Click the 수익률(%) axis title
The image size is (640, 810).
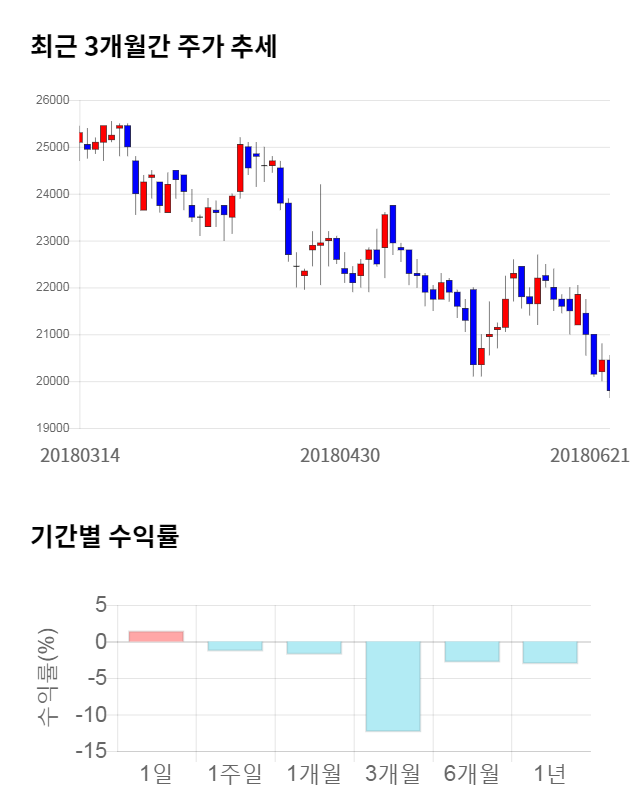click(x=47, y=677)
